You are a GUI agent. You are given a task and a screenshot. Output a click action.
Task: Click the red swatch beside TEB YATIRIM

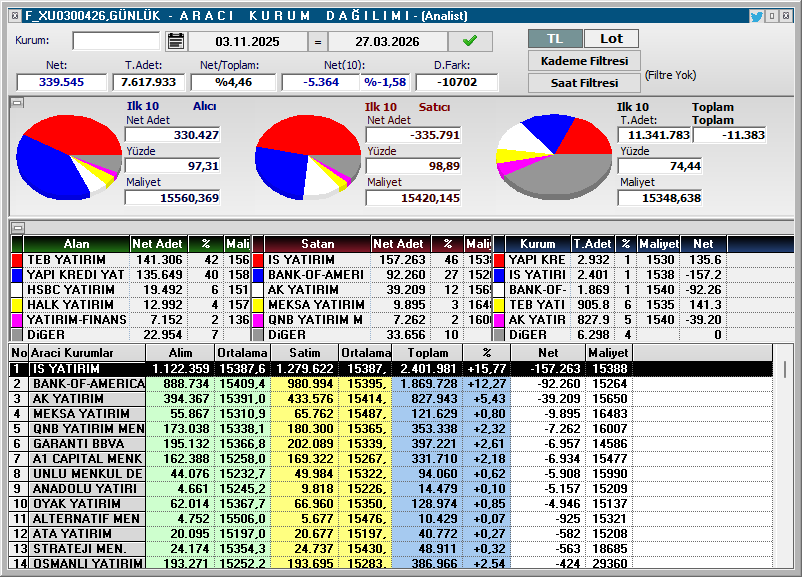(17, 260)
